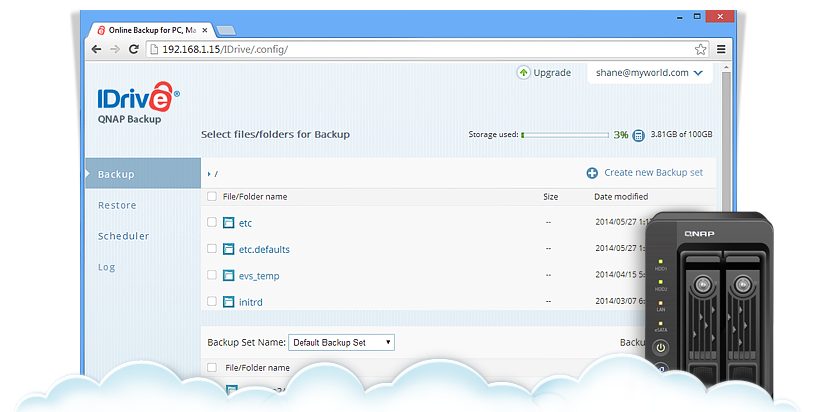Viewport: 816px width, 412px height.
Task: Close the Online Backup browser tab
Action: (205, 30)
